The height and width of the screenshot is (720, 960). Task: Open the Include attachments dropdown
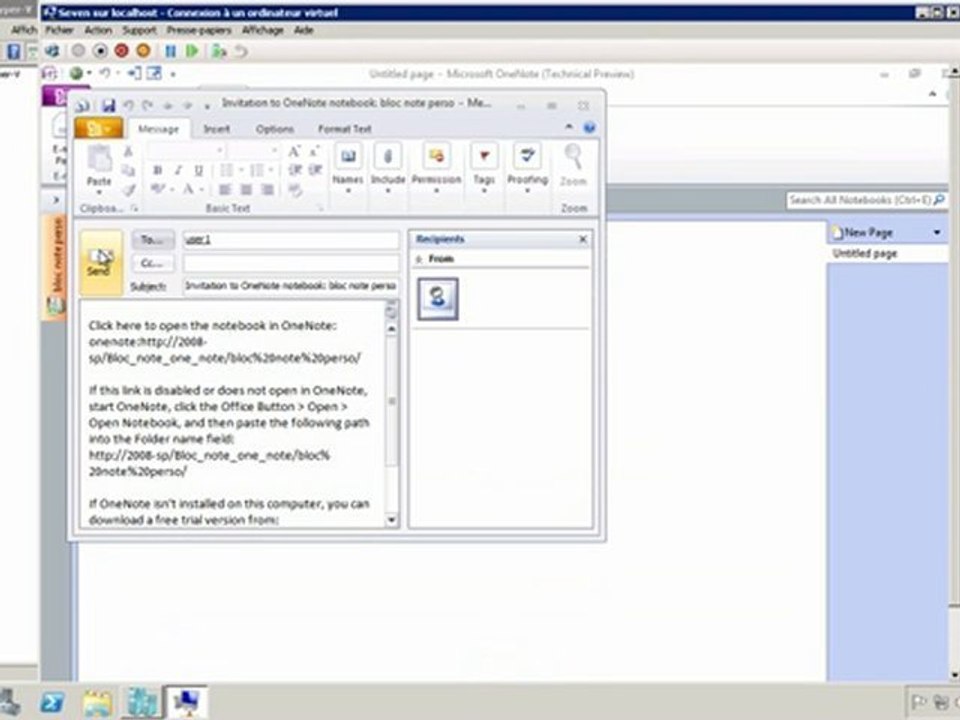click(388, 169)
